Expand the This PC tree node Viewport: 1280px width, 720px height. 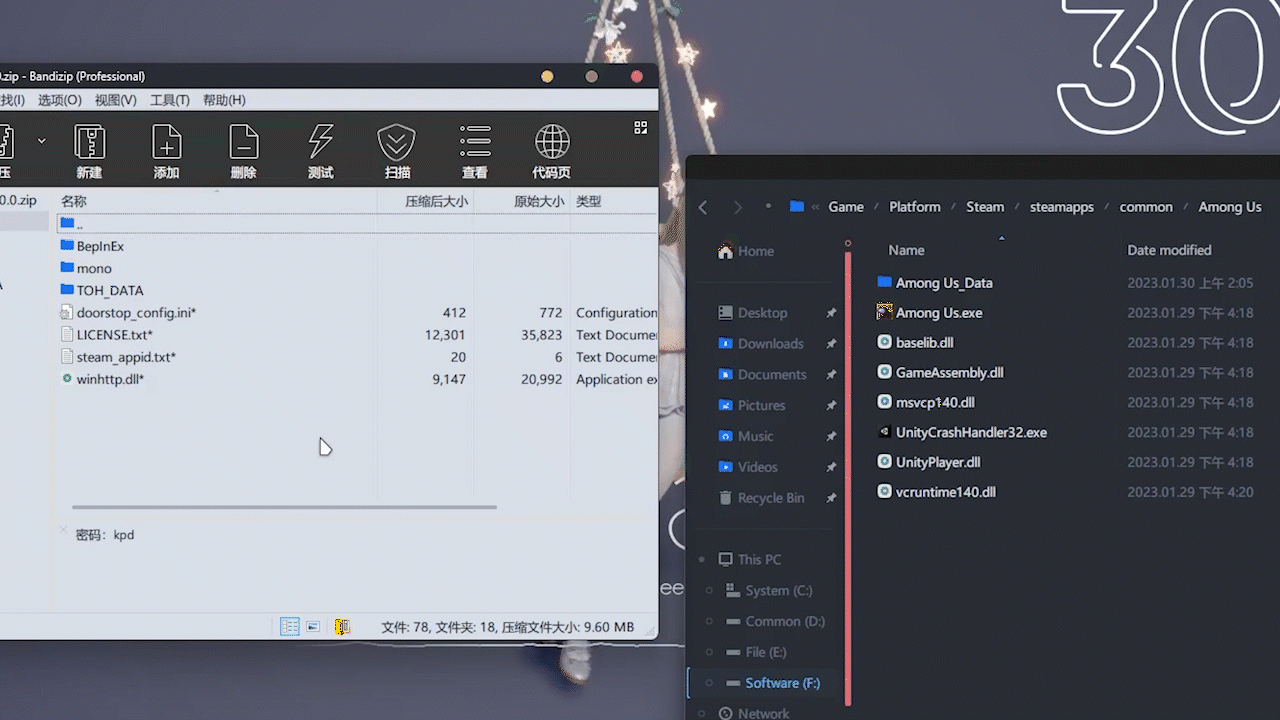click(703, 560)
